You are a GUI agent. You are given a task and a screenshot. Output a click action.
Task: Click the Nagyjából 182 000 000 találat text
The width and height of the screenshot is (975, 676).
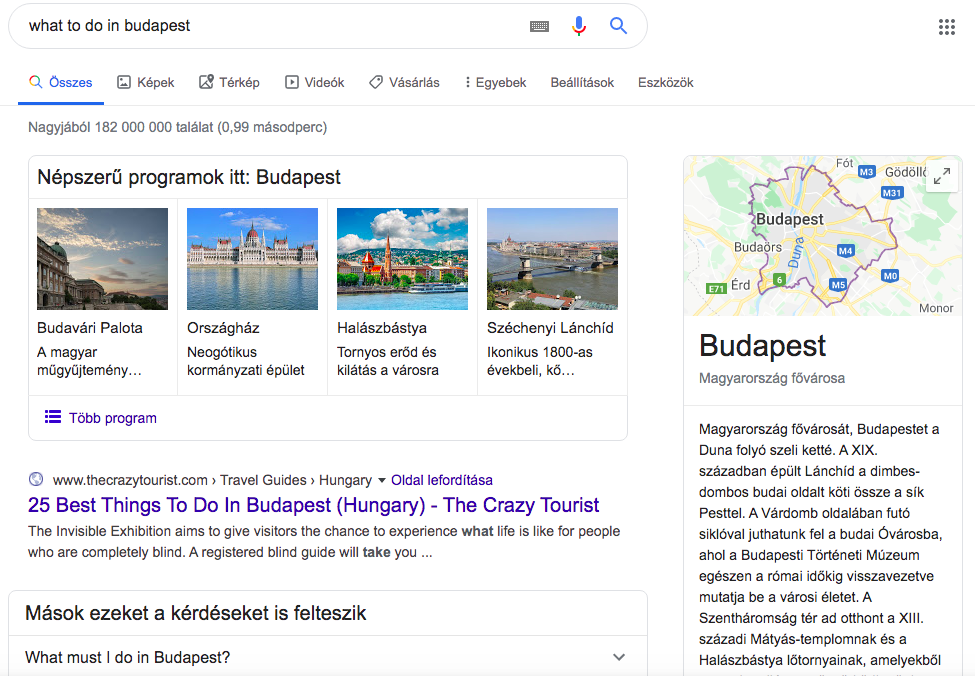point(177,127)
